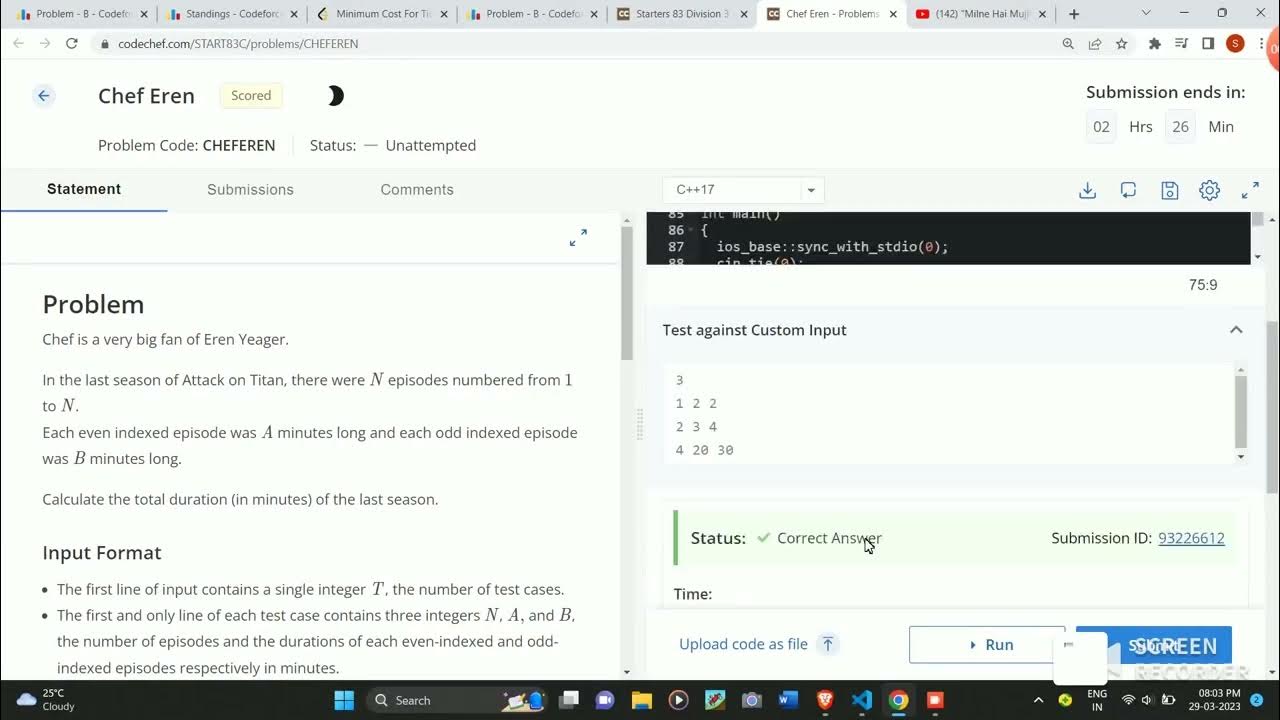Bookmark this page with the star icon

[x=1122, y=44]
